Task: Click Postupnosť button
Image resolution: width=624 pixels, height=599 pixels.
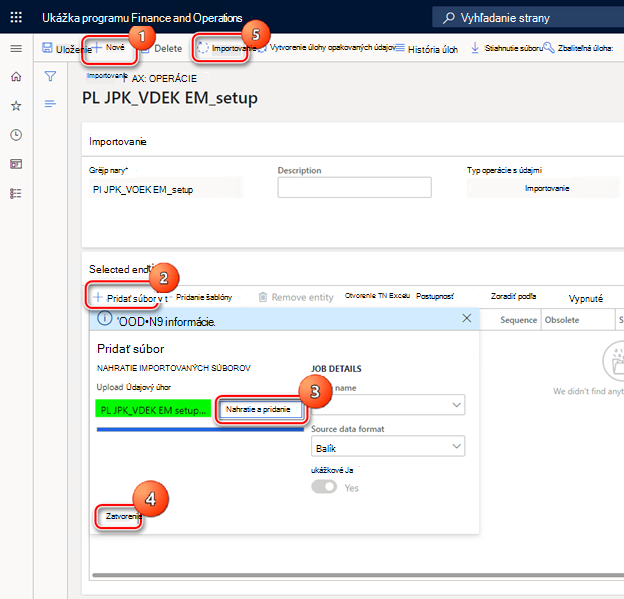Action: pos(435,296)
